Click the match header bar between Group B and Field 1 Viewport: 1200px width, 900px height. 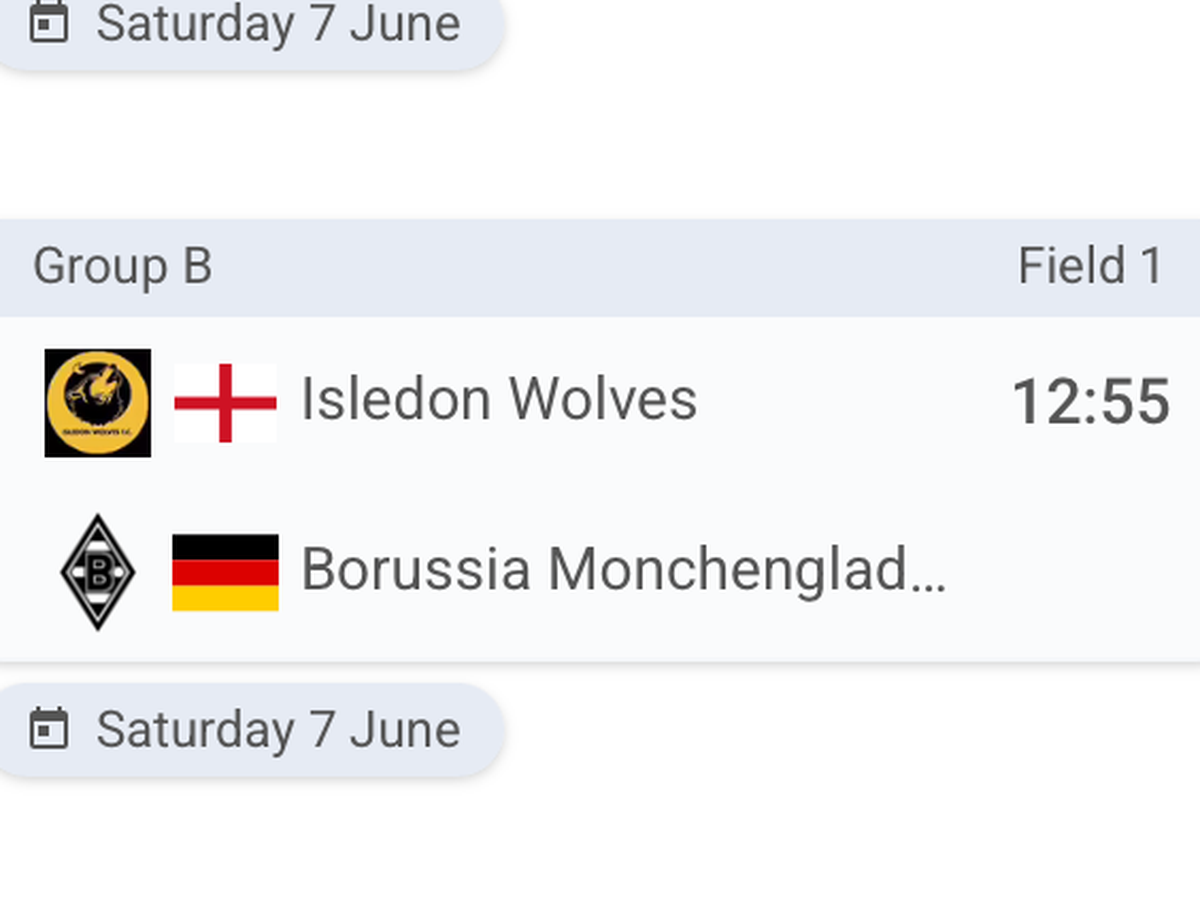pos(600,267)
